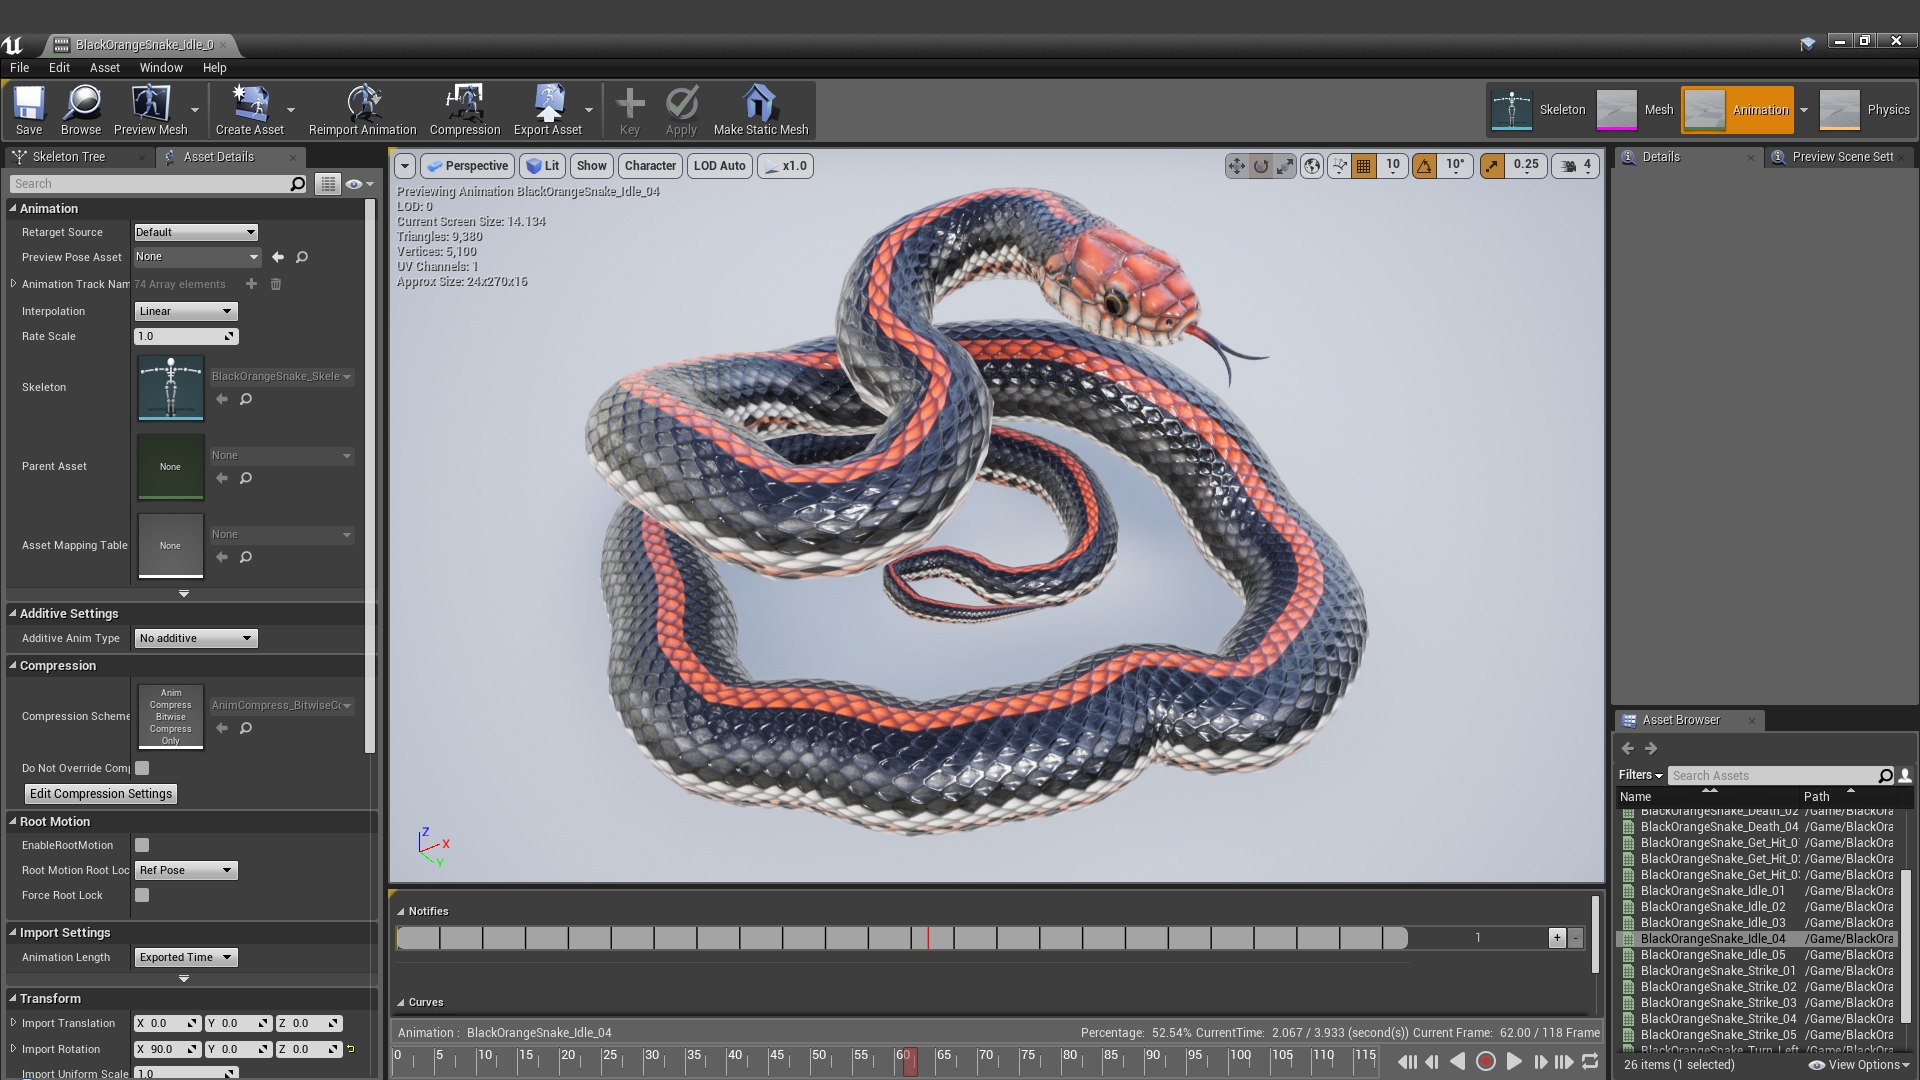This screenshot has height=1080, width=1920.
Task: Click the record animation button
Action: click(1486, 1062)
